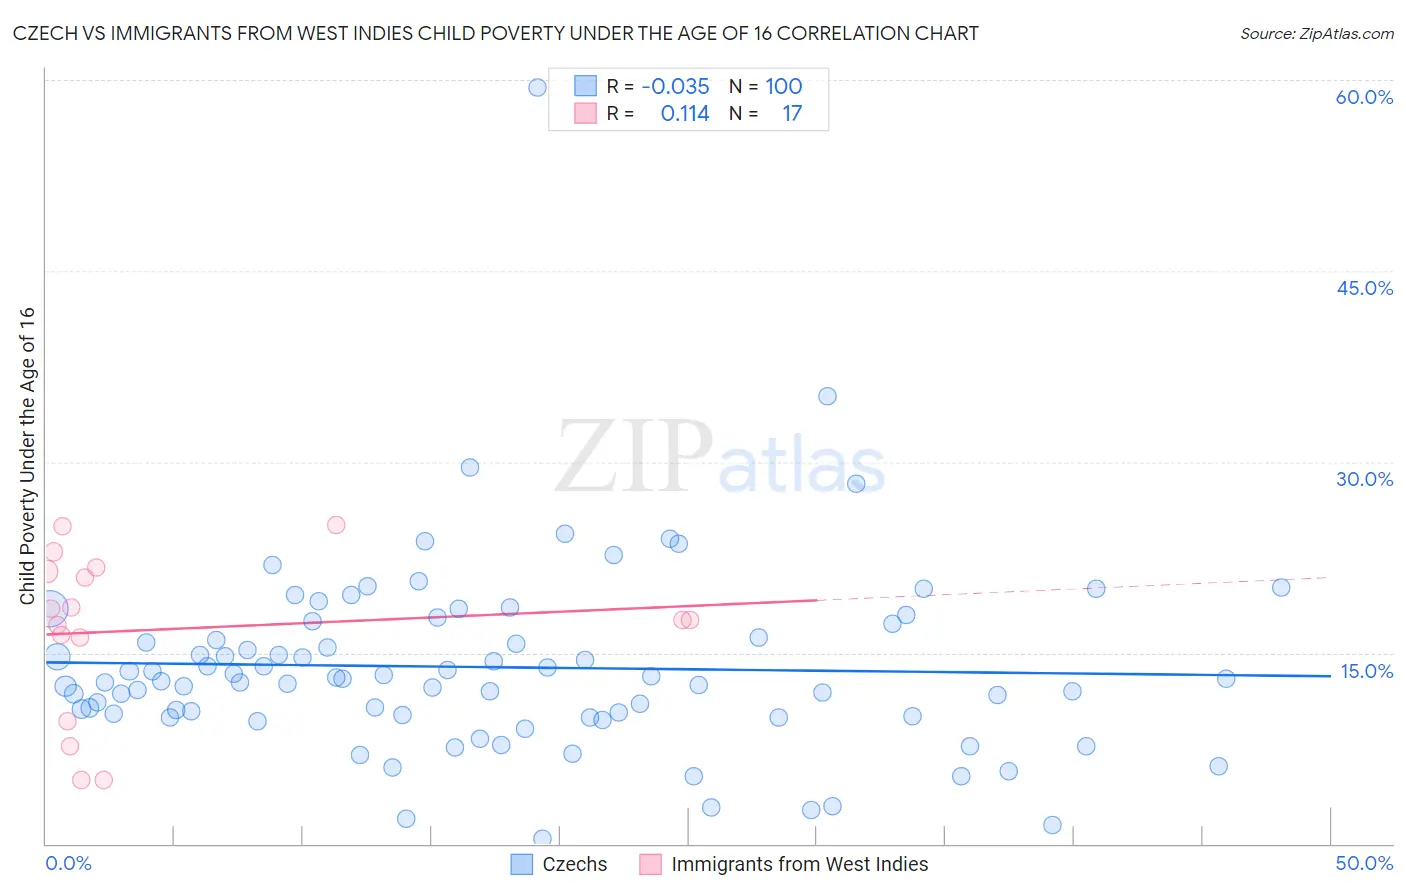The height and width of the screenshot is (892, 1406).
Task: Click the Child Poverty y-axis title
Action: pyautogui.click(x=27, y=456)
